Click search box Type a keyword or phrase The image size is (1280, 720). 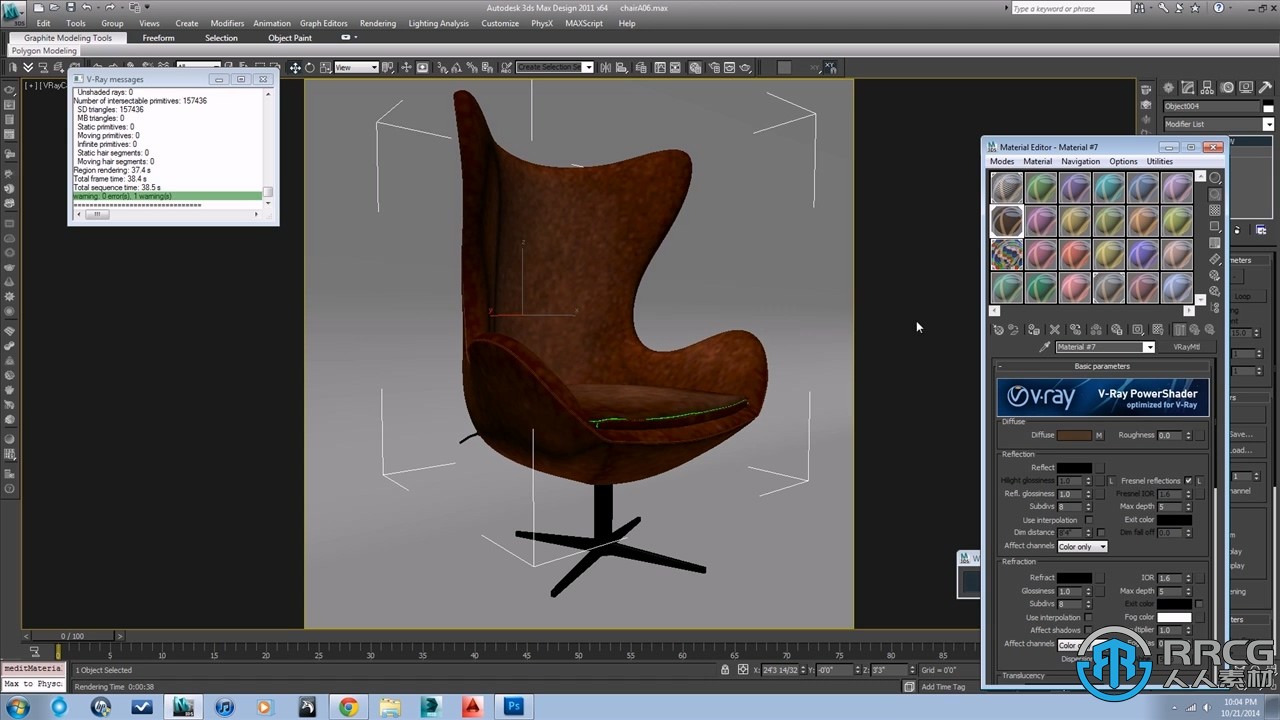(1070, 8)
